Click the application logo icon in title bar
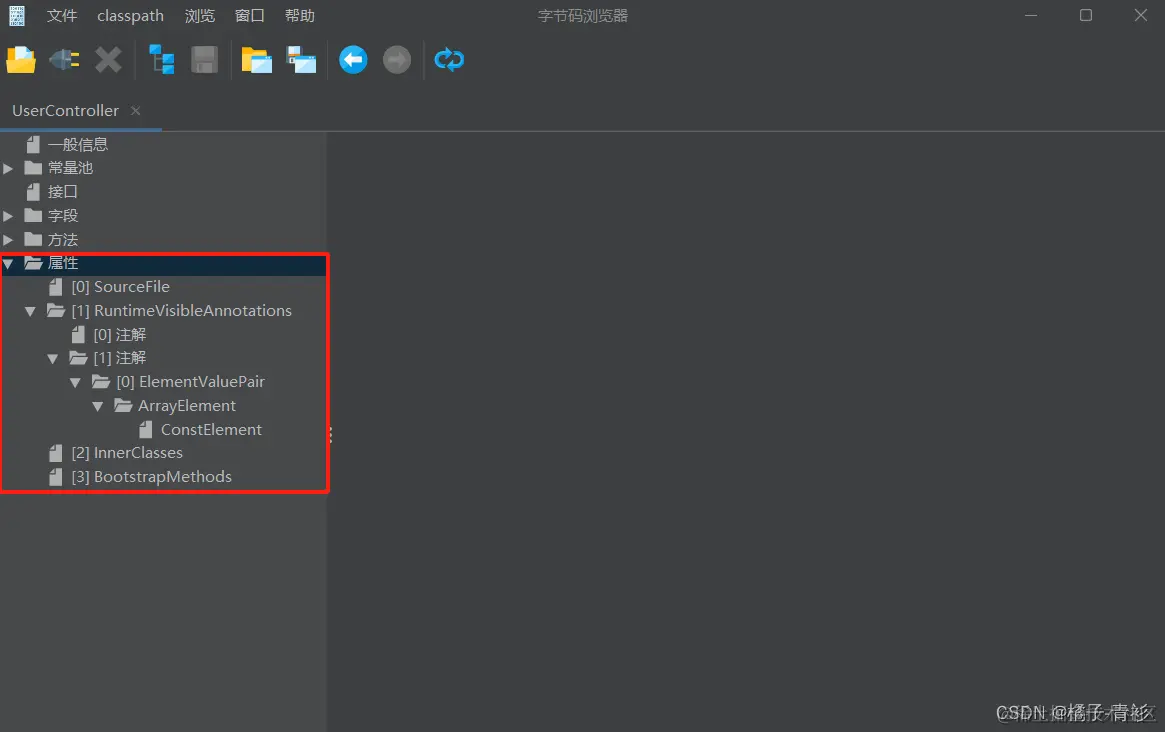This screenshot has height=732, width=1165. point(17,16)
